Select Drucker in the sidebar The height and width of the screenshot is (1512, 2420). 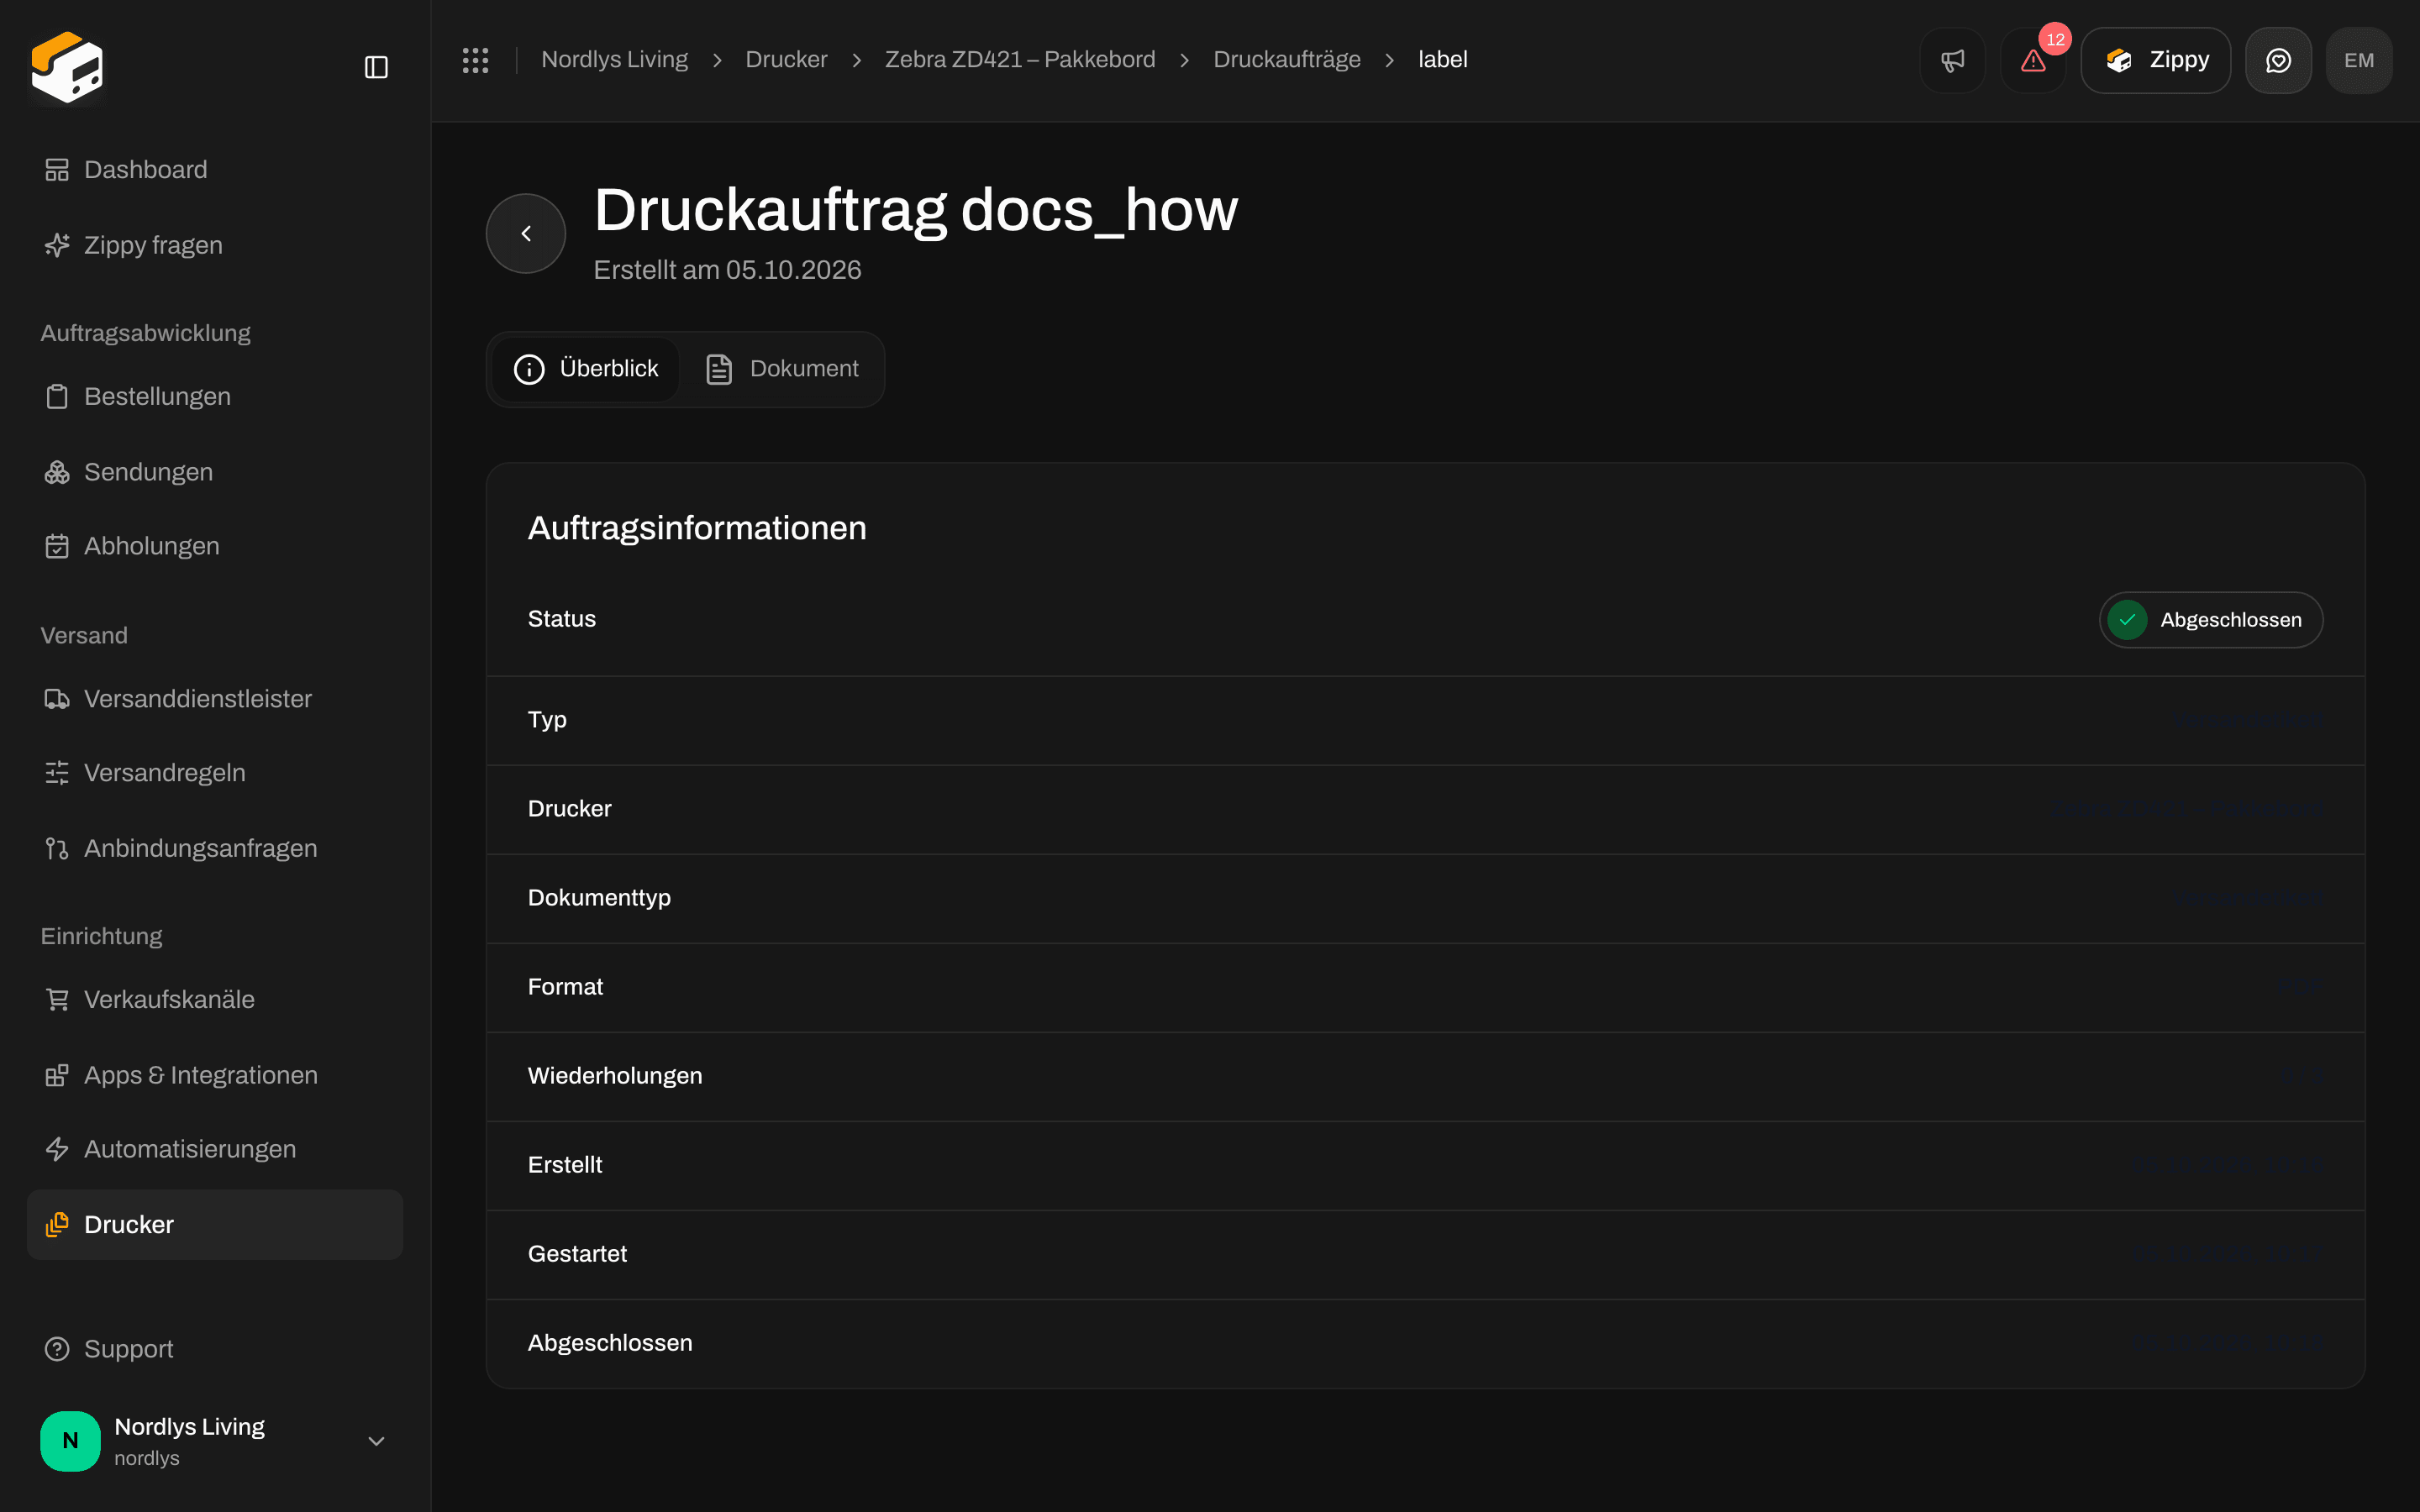pos(215,1225)
